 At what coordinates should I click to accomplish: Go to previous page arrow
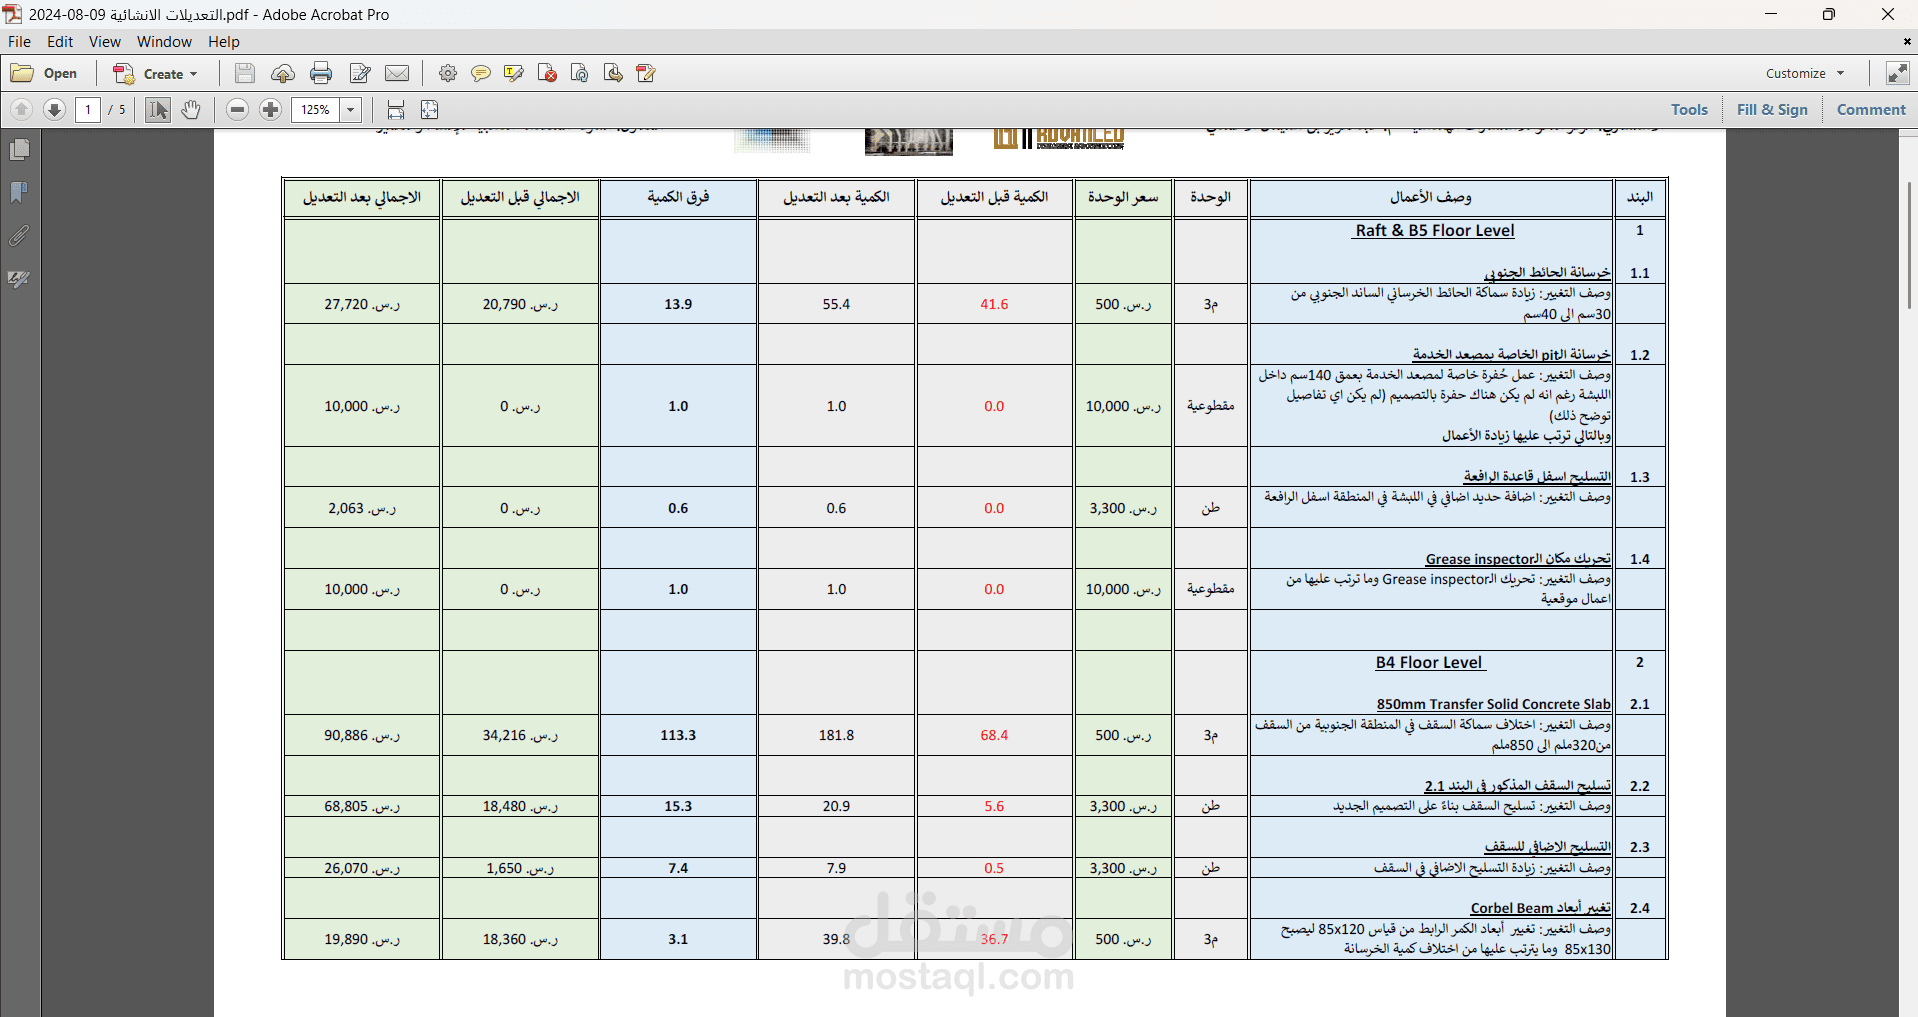21,110
